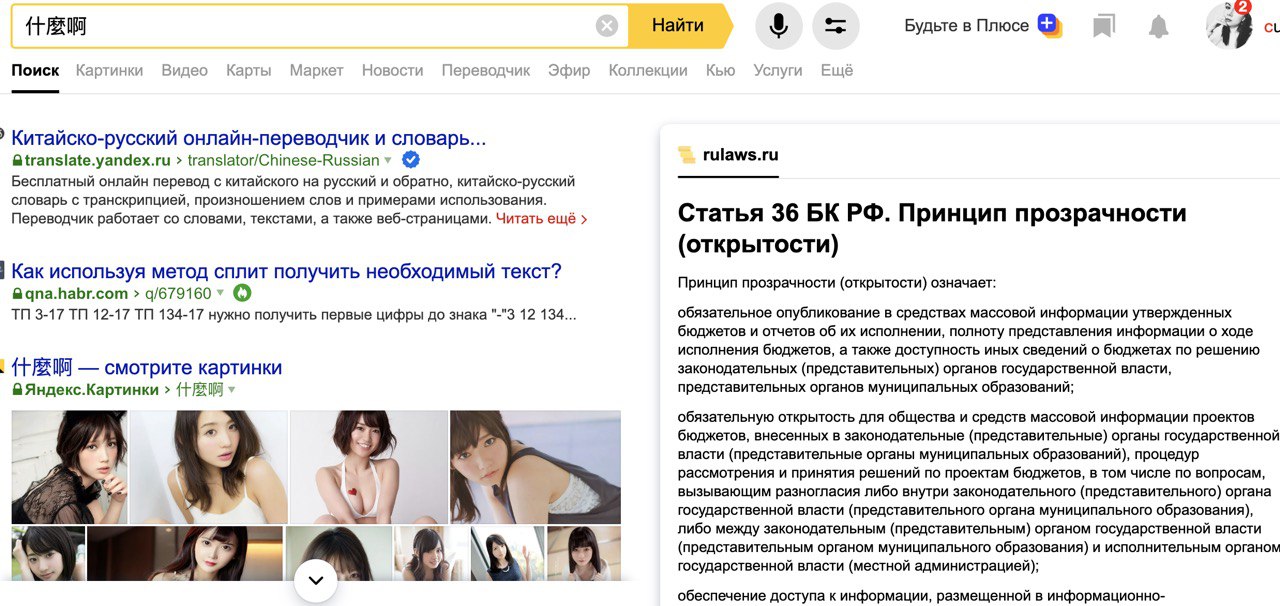Switch to the Картинки tab
Viewport: 1280px width, 606px height.
pyautogui.click(x=109, y=70)
